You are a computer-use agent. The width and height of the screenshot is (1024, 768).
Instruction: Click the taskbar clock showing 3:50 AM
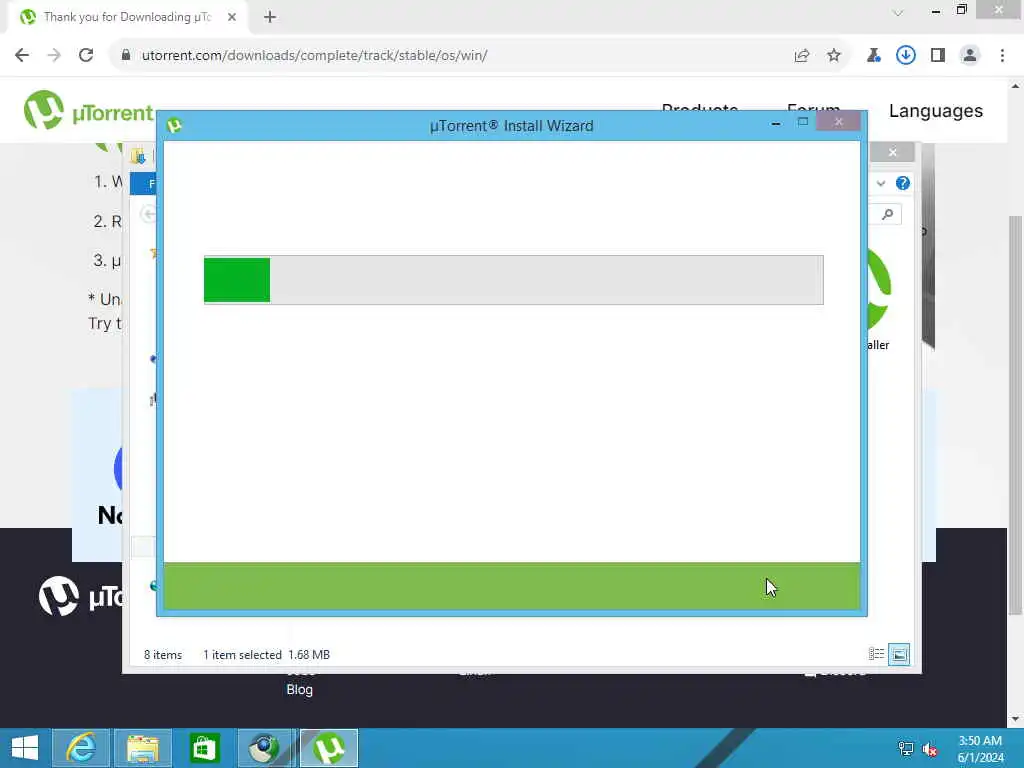(980, 749)
